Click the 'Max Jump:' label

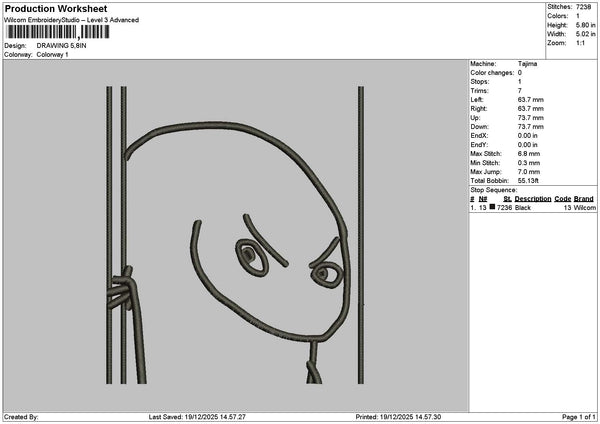point(486,172)
